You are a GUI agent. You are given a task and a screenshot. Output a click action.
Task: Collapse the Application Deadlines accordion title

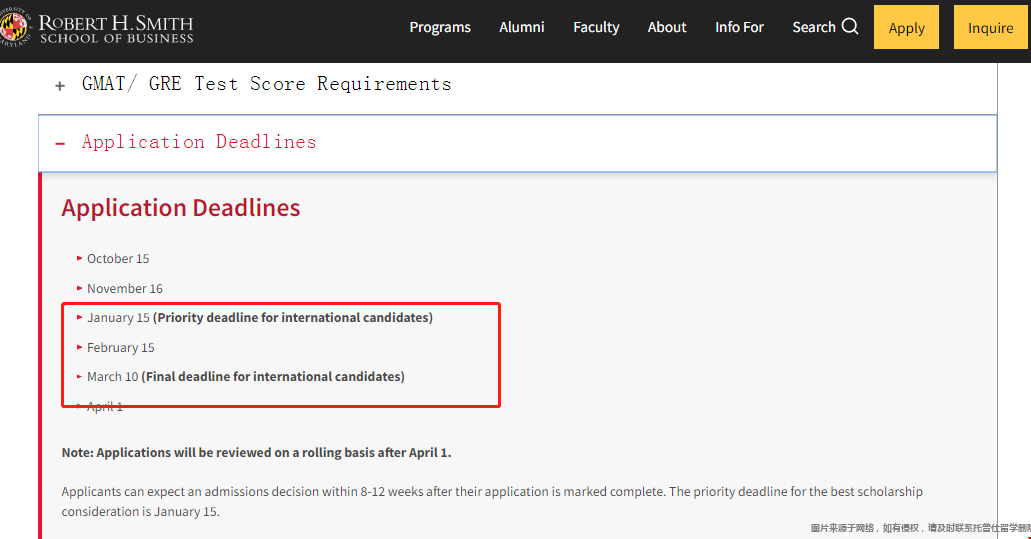click(199, 142)
